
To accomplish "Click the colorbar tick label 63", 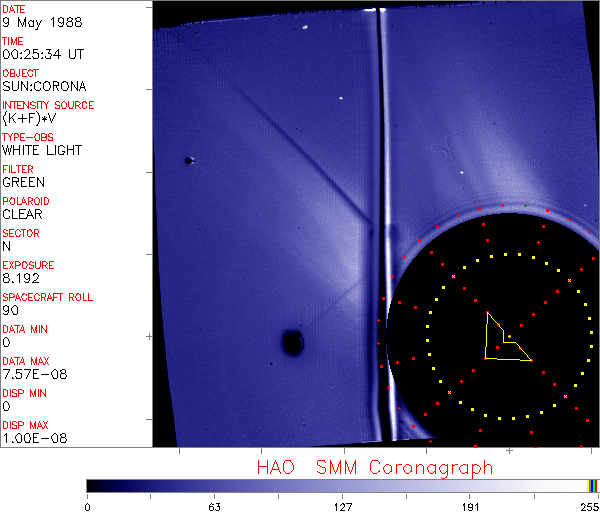I will tap(215, 505).
